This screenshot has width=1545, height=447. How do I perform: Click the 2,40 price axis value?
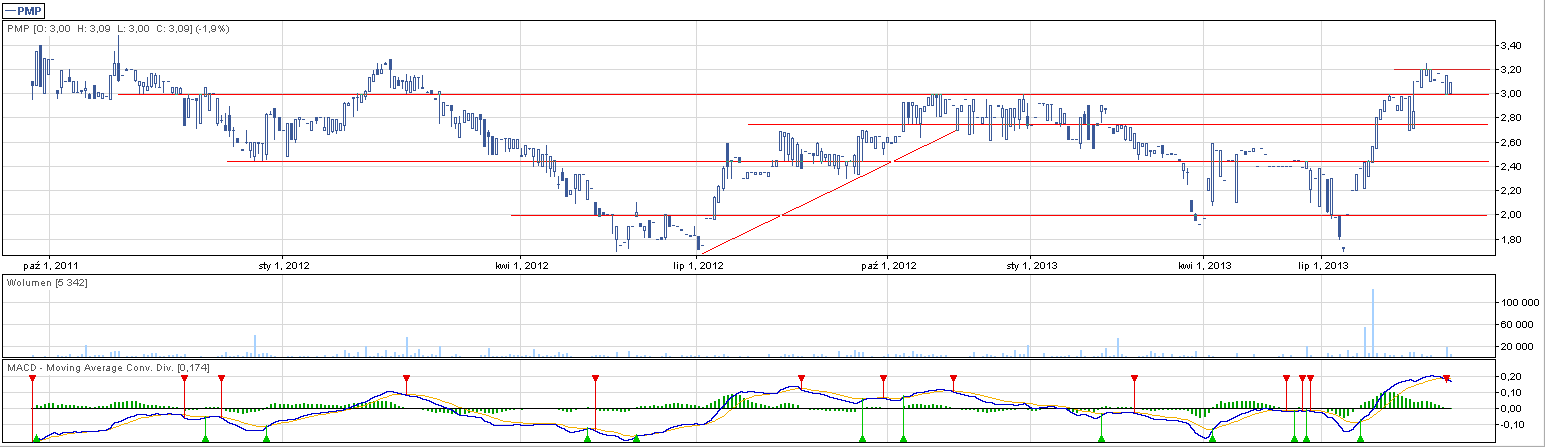pyautogui.click(x=1509, y=167)
